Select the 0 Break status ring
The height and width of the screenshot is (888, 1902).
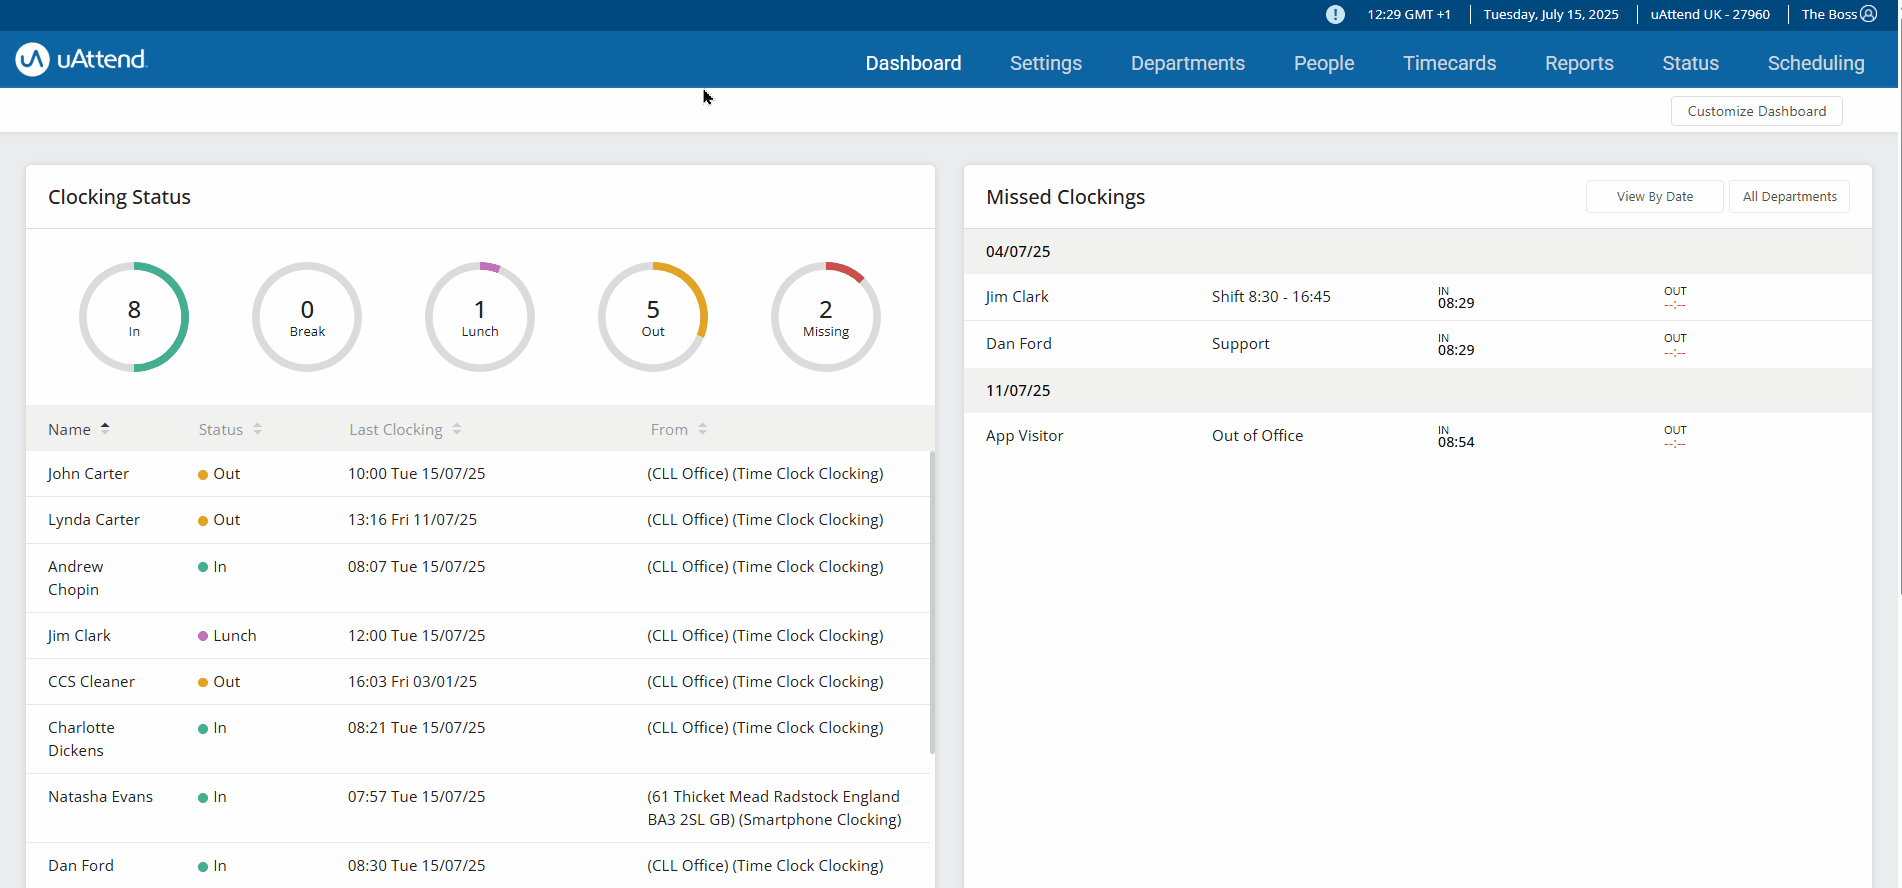tap(307, 317)
